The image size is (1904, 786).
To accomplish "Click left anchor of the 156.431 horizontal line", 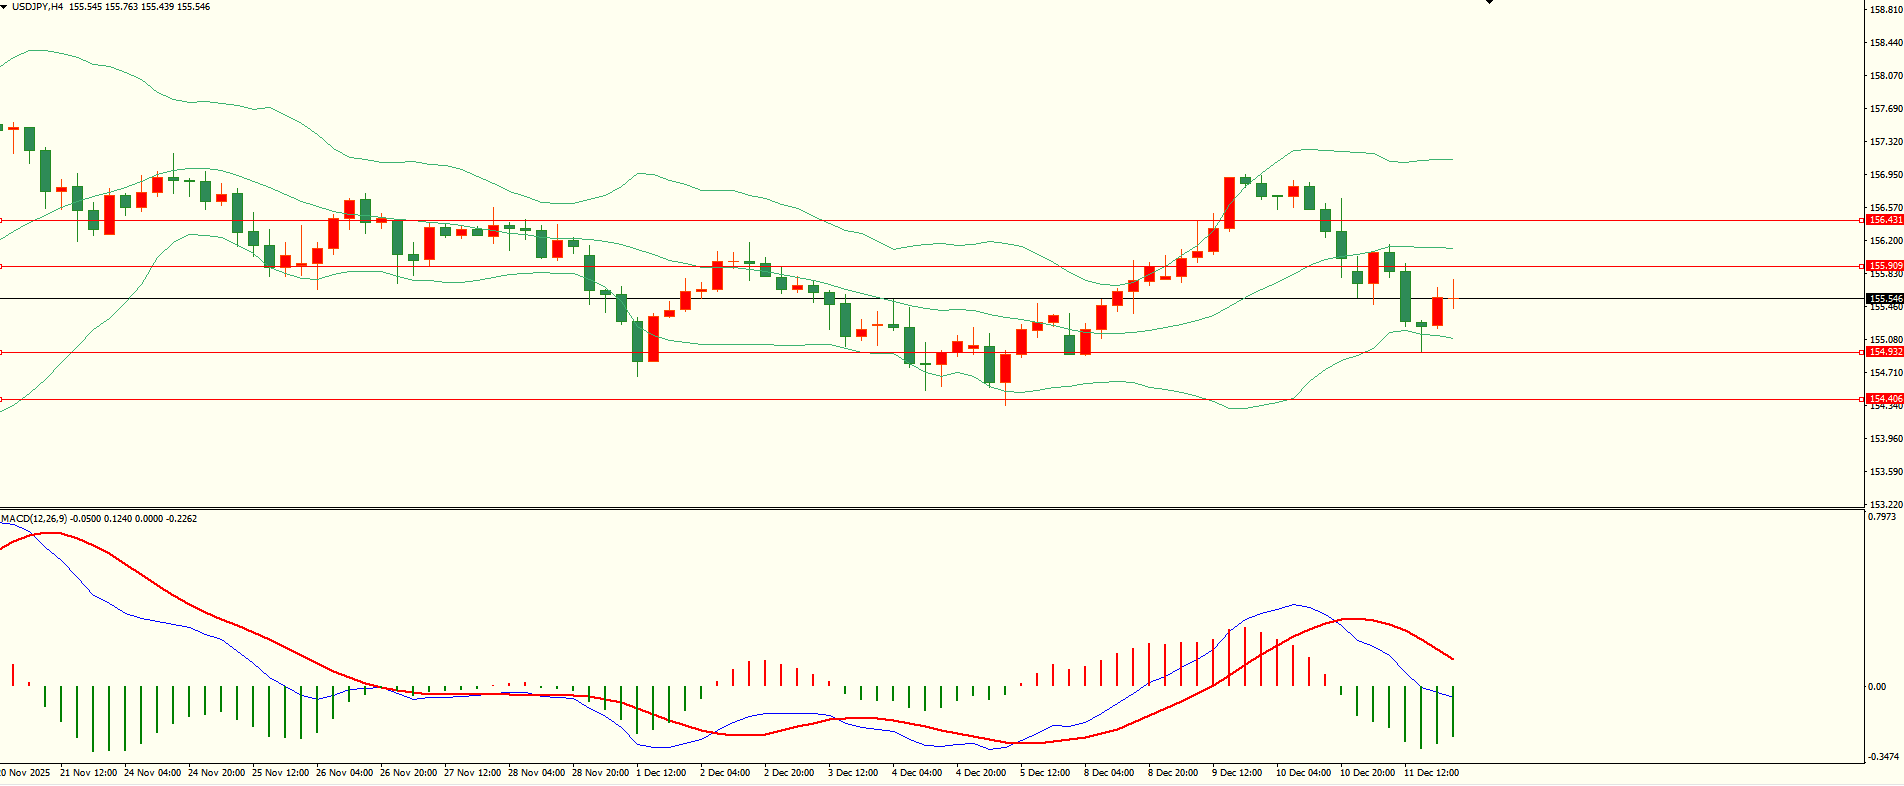I will tap(2, 220).
